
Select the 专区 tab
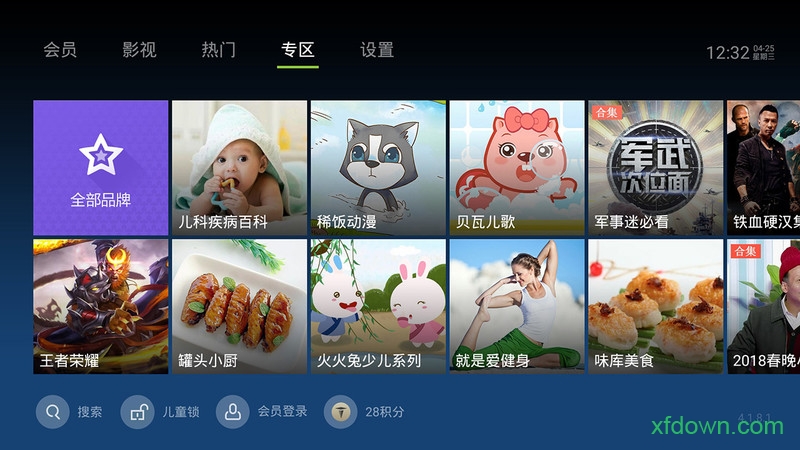tap(298, 50)
